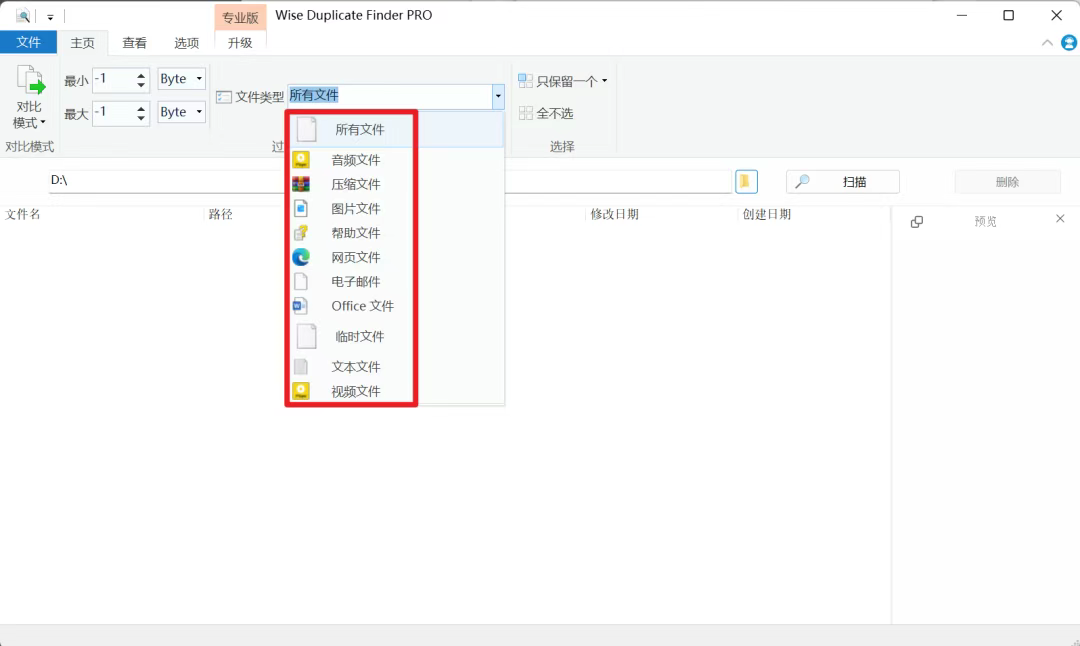The height and width of the screenshot is (646, 1080).
Task: Decrease the 最小 size value
Action: (x=141, y=85)
